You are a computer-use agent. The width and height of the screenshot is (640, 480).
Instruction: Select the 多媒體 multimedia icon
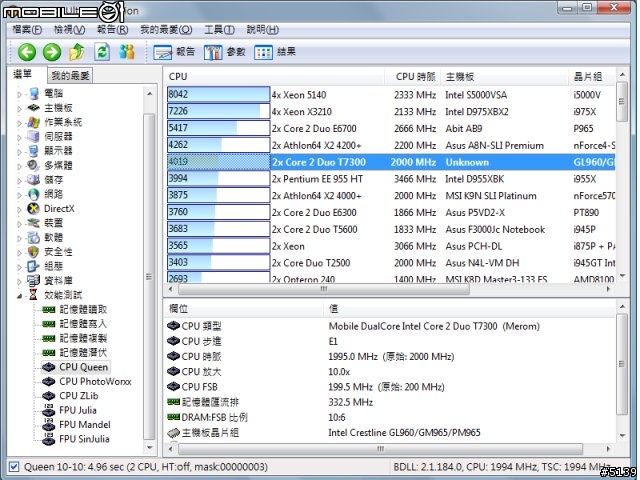pyautogui.click(x=33, y=165)
